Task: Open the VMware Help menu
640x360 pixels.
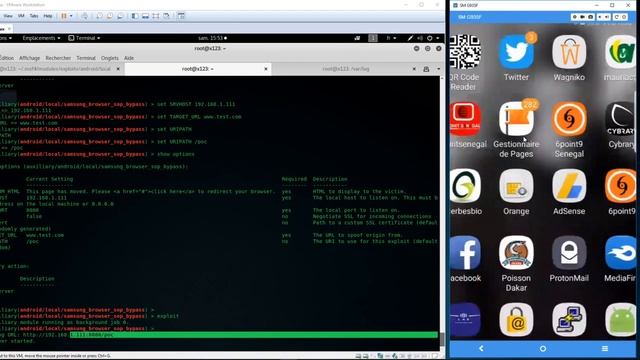Action: (x=48, y=16)
